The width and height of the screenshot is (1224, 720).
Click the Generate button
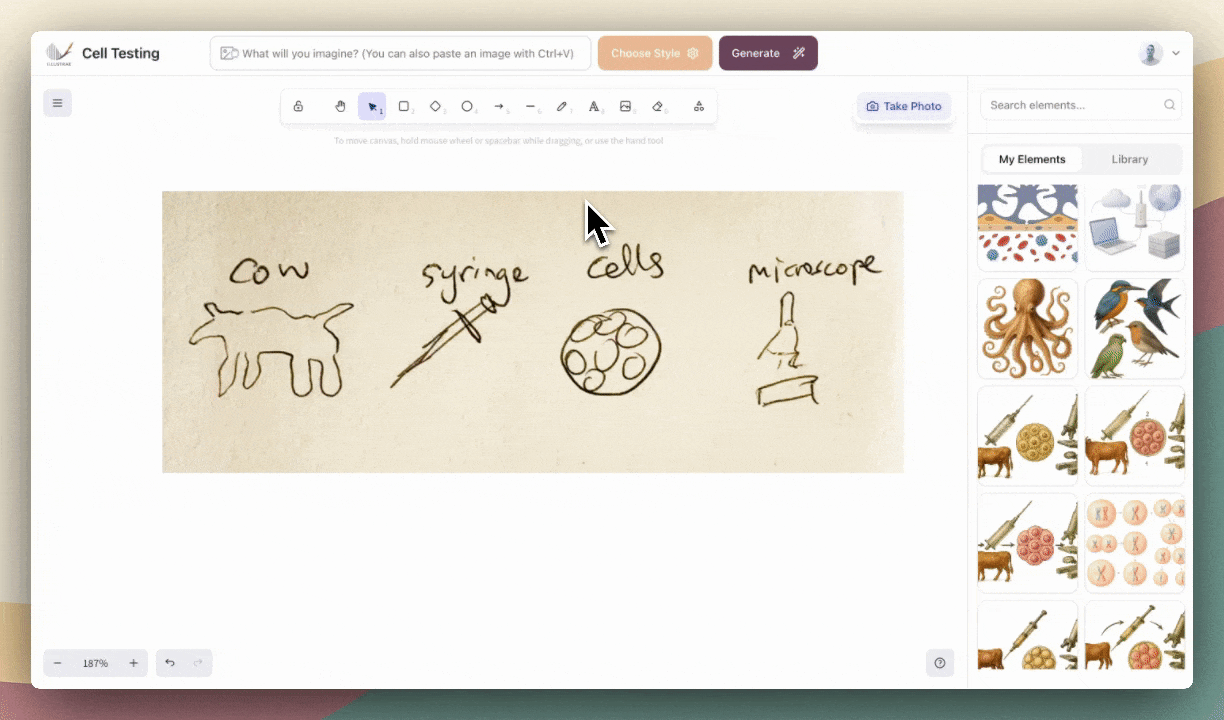tap(768, 53)
